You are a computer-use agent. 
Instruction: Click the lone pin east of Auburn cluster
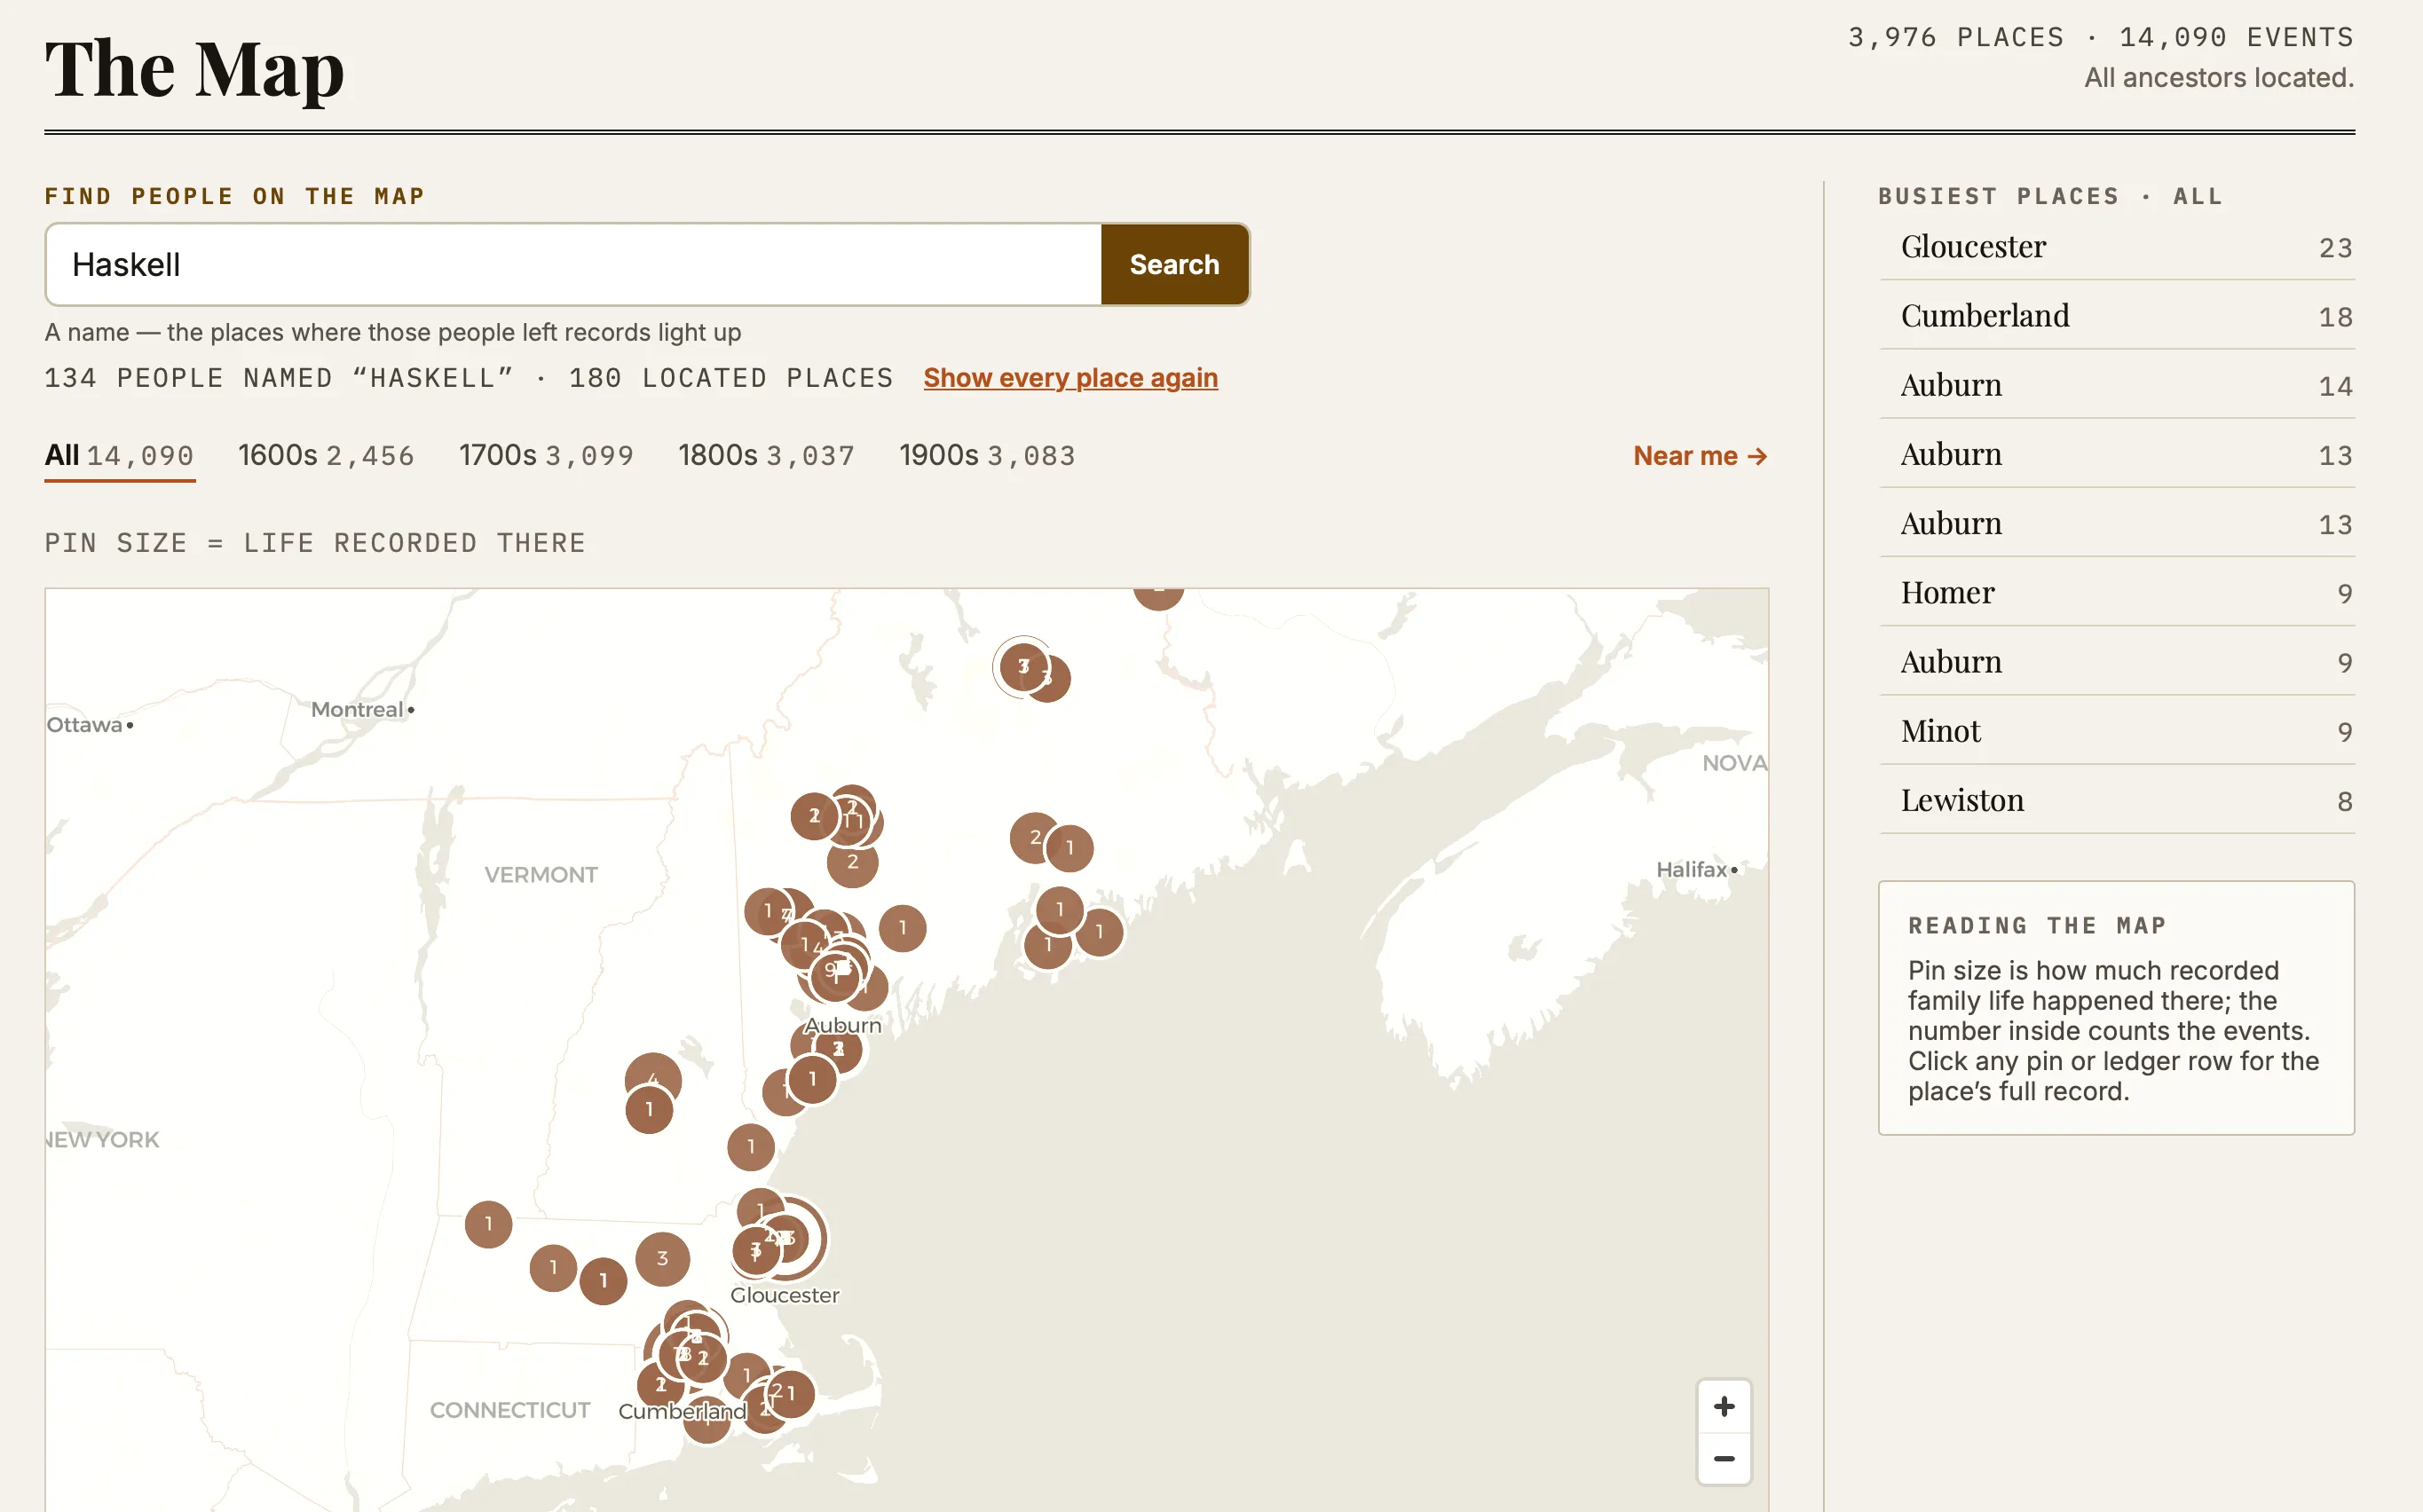(x=902, y=928)
